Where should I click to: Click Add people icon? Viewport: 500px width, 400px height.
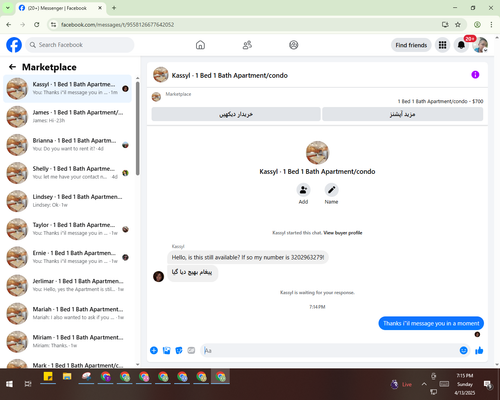pyautogui.click(x=303, y=190)
